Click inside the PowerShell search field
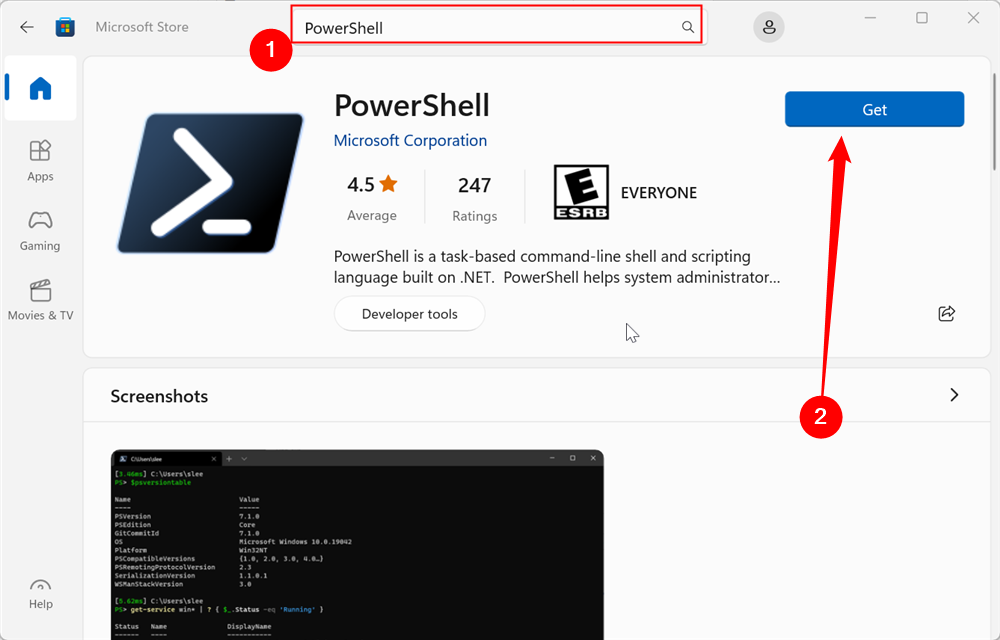This screenshot has width=1000, height=640. (x=480, y=27)
